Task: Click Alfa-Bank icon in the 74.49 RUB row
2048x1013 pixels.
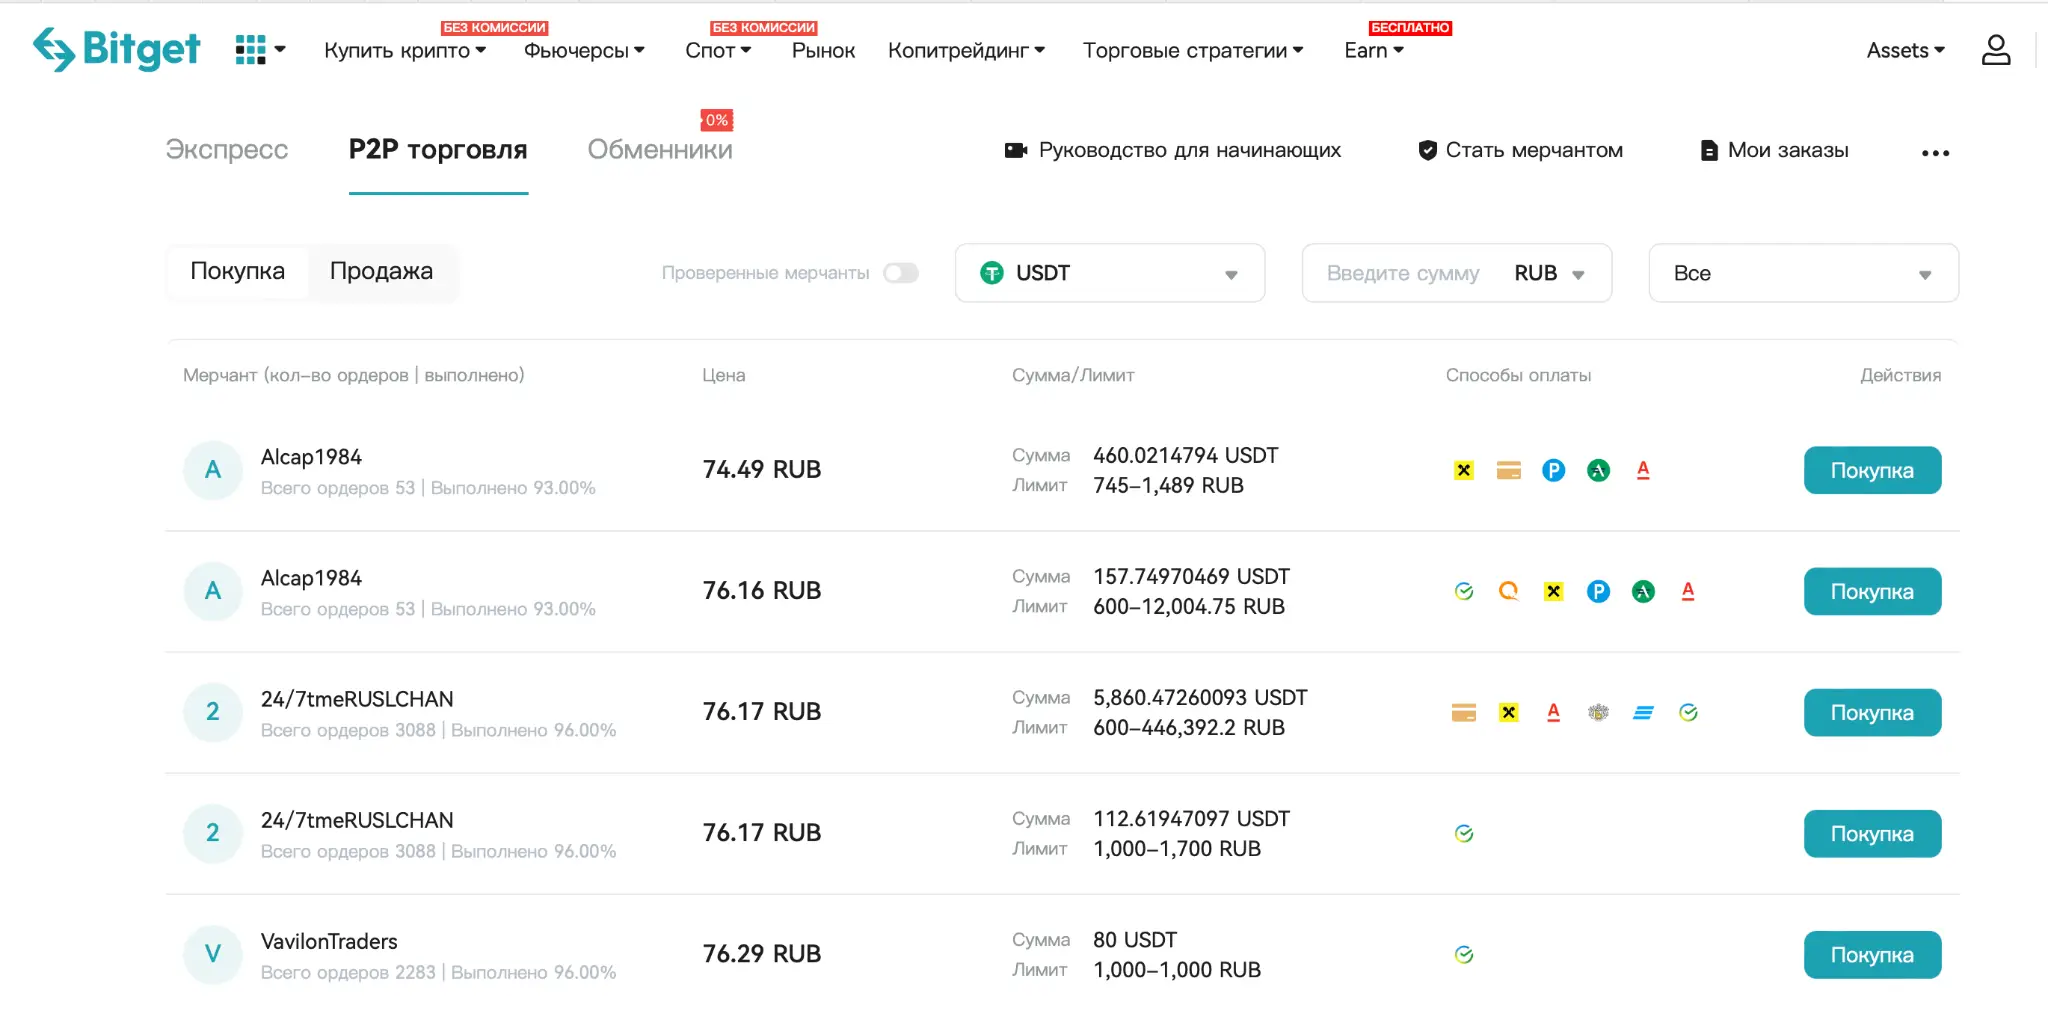Action: [x=1643, y=470]
